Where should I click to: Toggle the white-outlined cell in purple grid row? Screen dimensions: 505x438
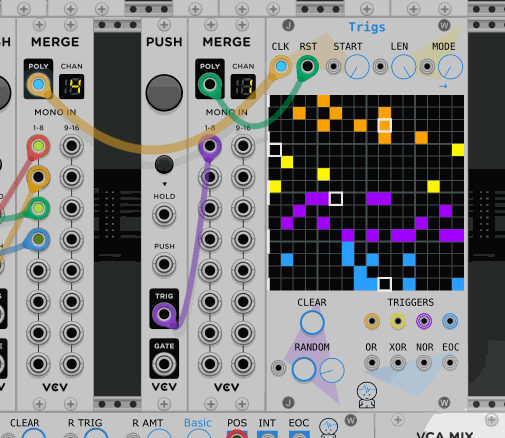click(x=336, y=199)
